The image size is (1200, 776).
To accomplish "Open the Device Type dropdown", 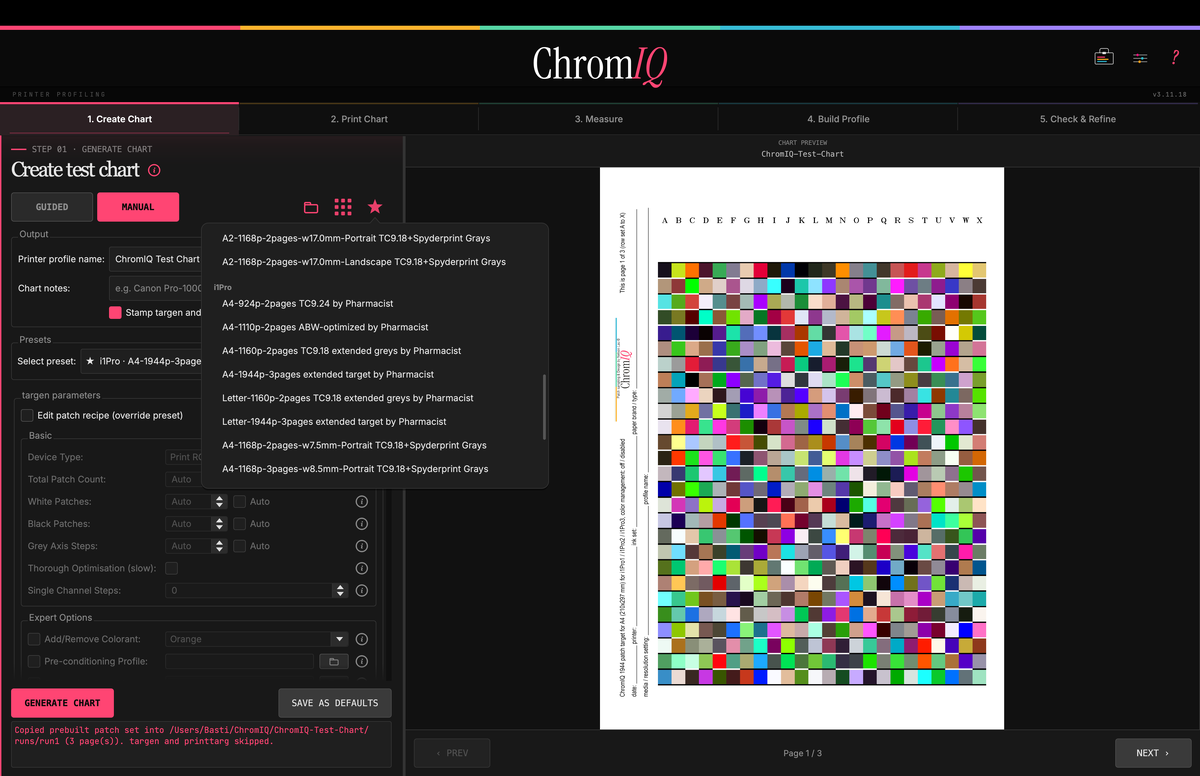I will tap(184, 457).
